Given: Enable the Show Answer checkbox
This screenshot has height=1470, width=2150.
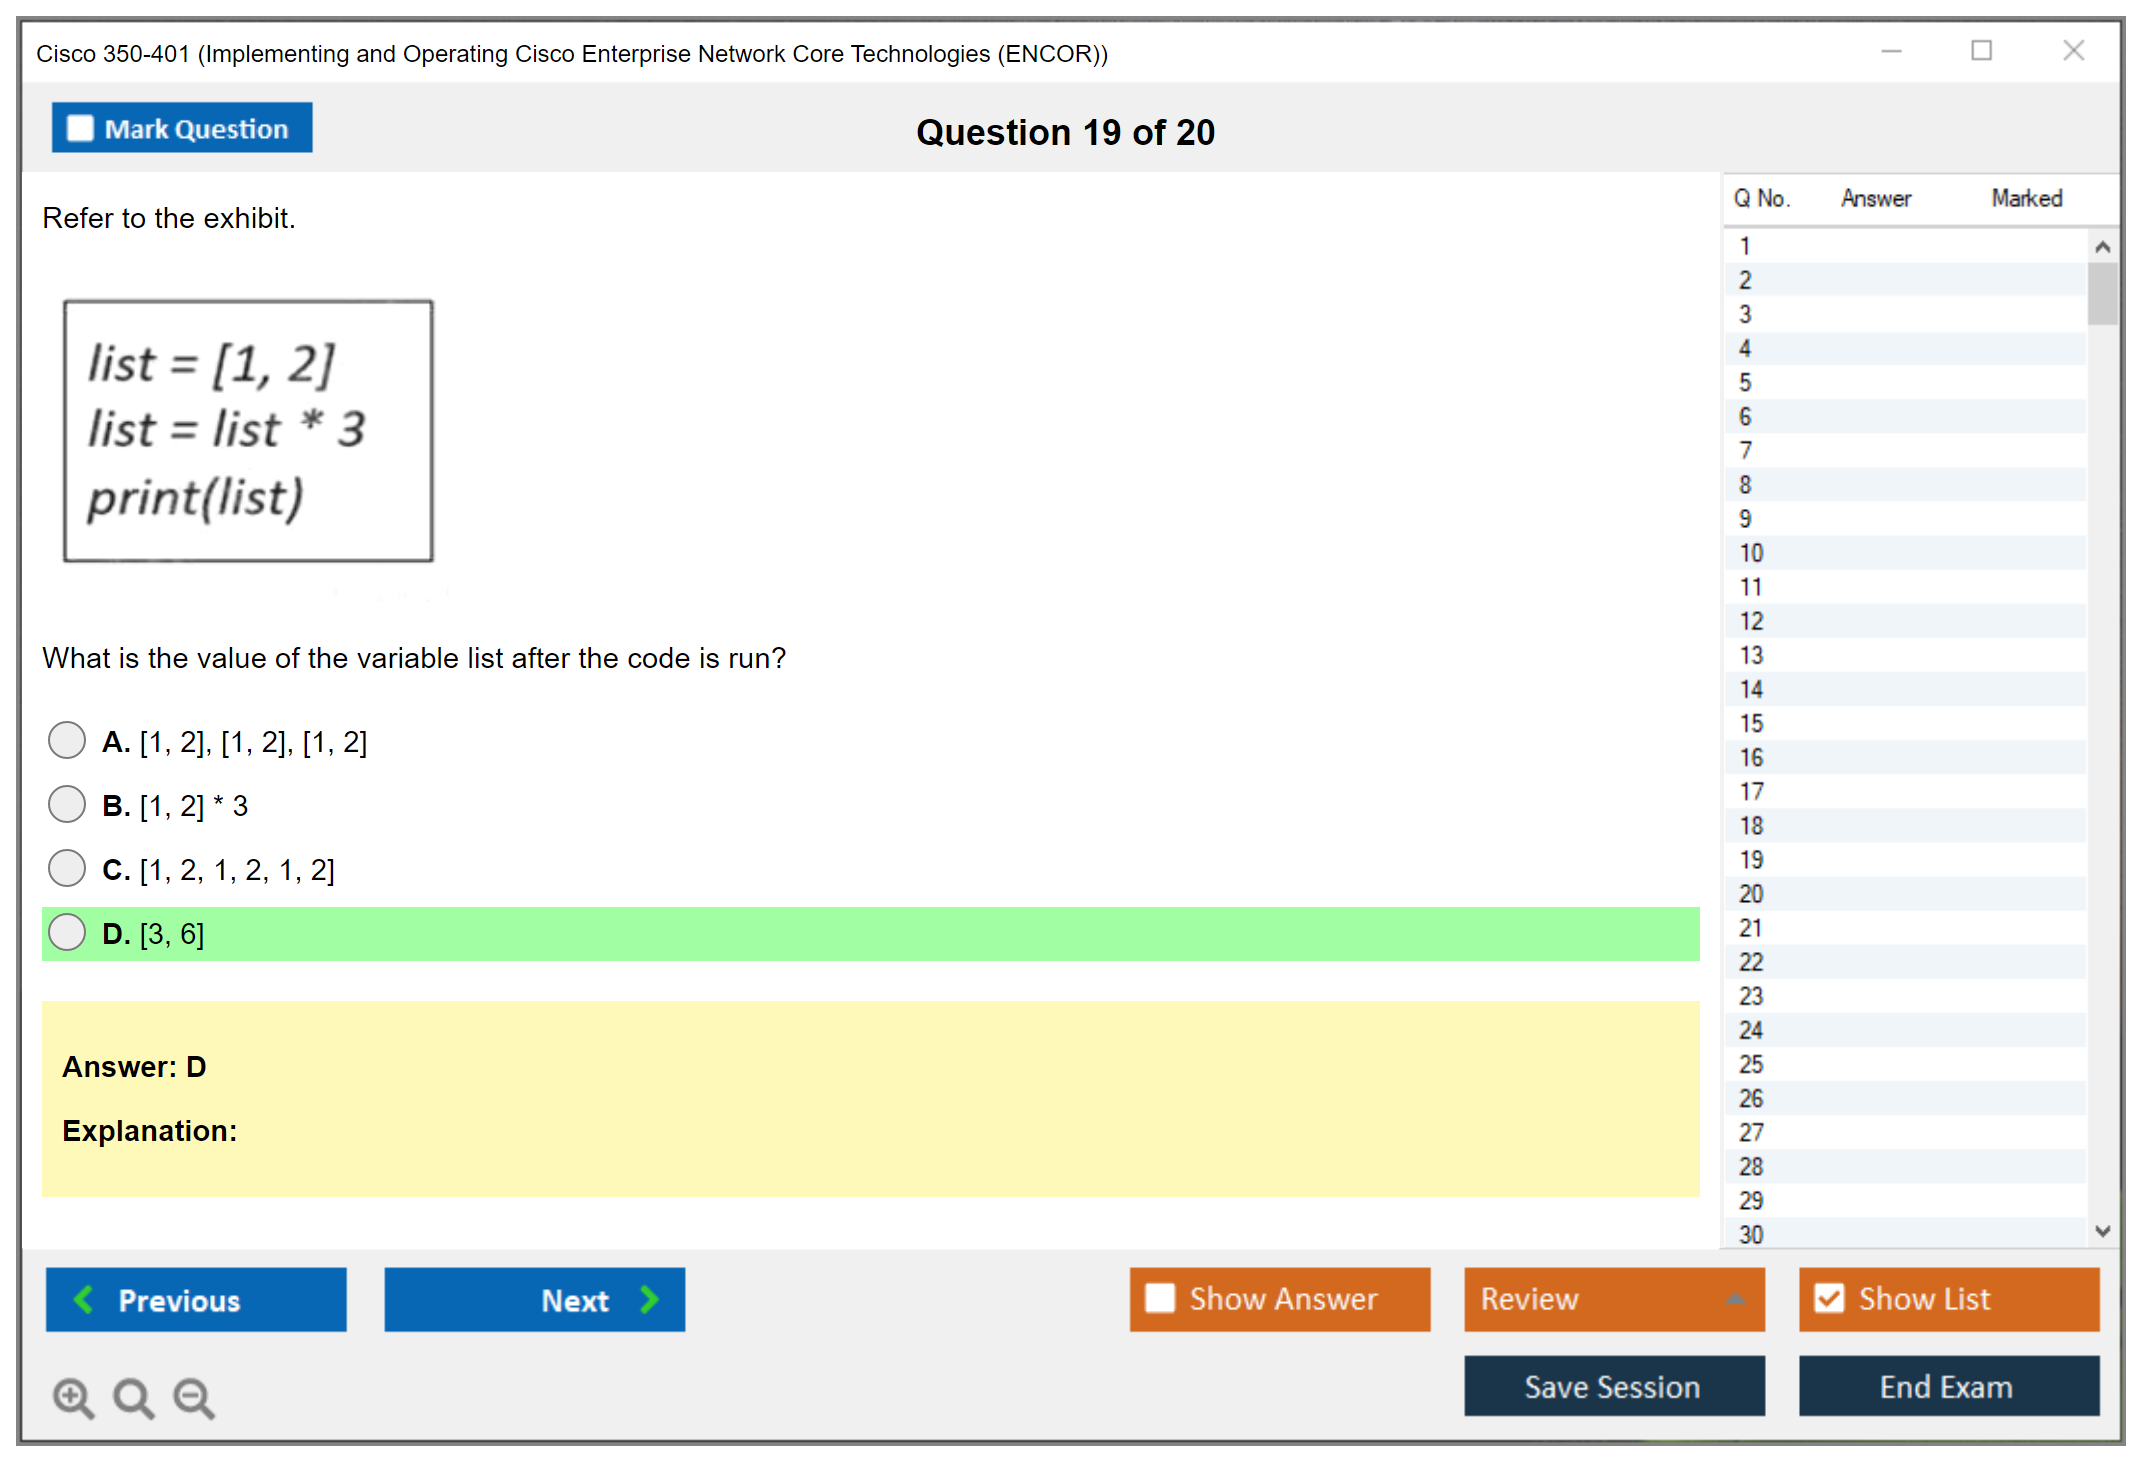Looking at the screenshot, I should click(1160, 1298).
